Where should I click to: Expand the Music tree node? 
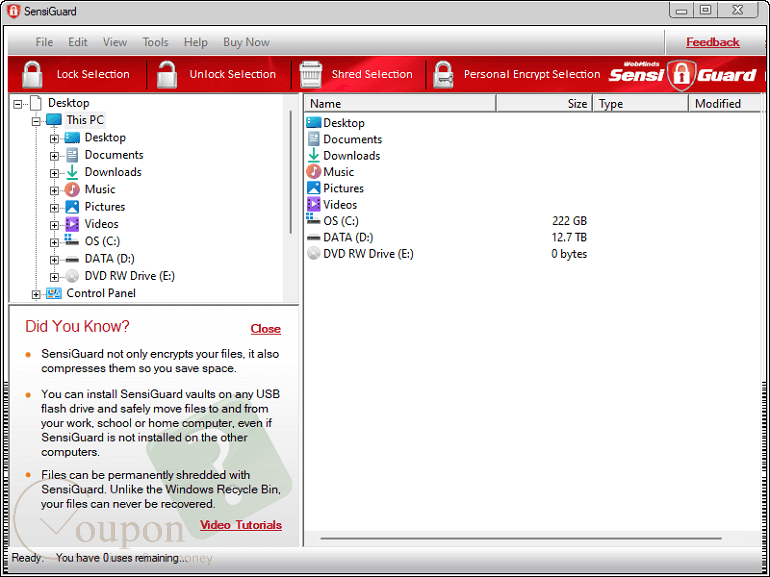coord(55,191)
